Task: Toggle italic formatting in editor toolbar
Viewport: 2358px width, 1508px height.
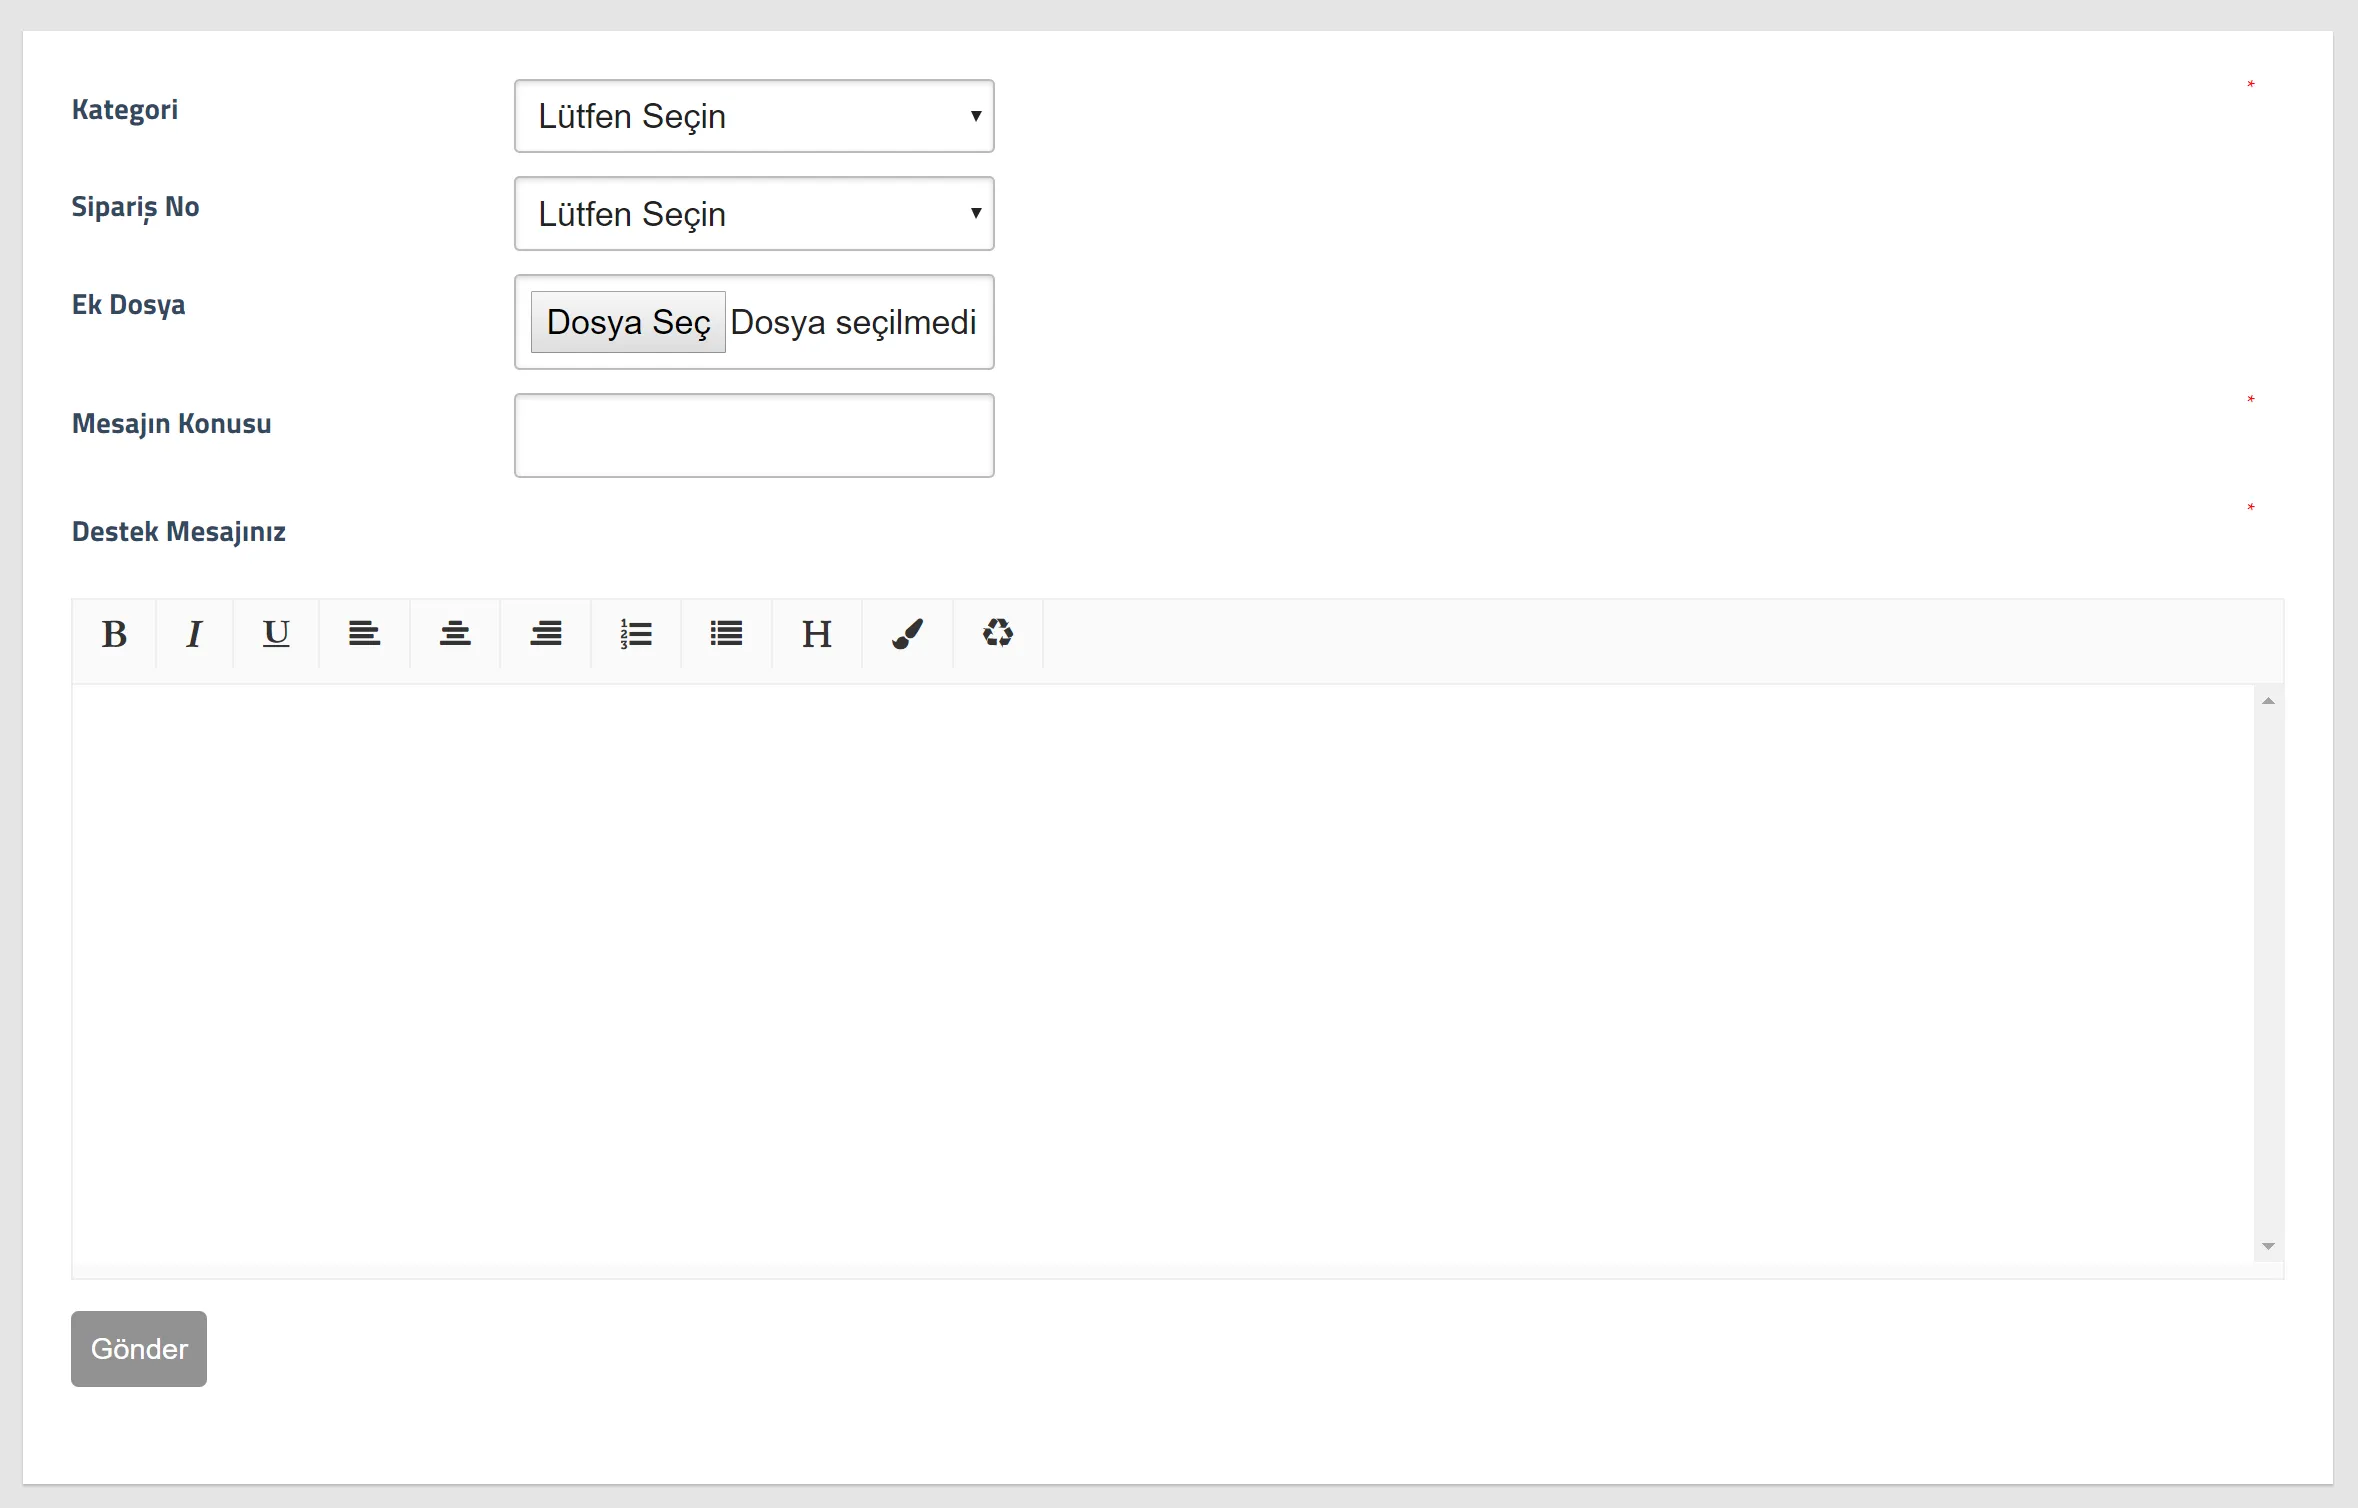Action: tap(194, 634)
